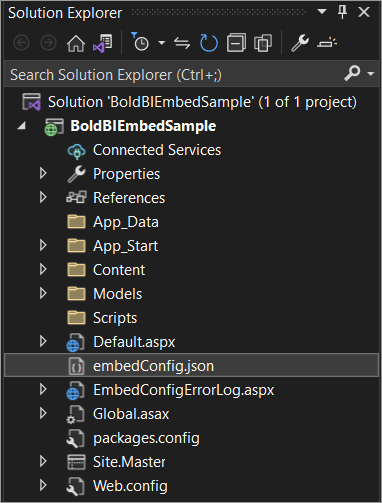Expand the Global.asax node

pos(43,413)
